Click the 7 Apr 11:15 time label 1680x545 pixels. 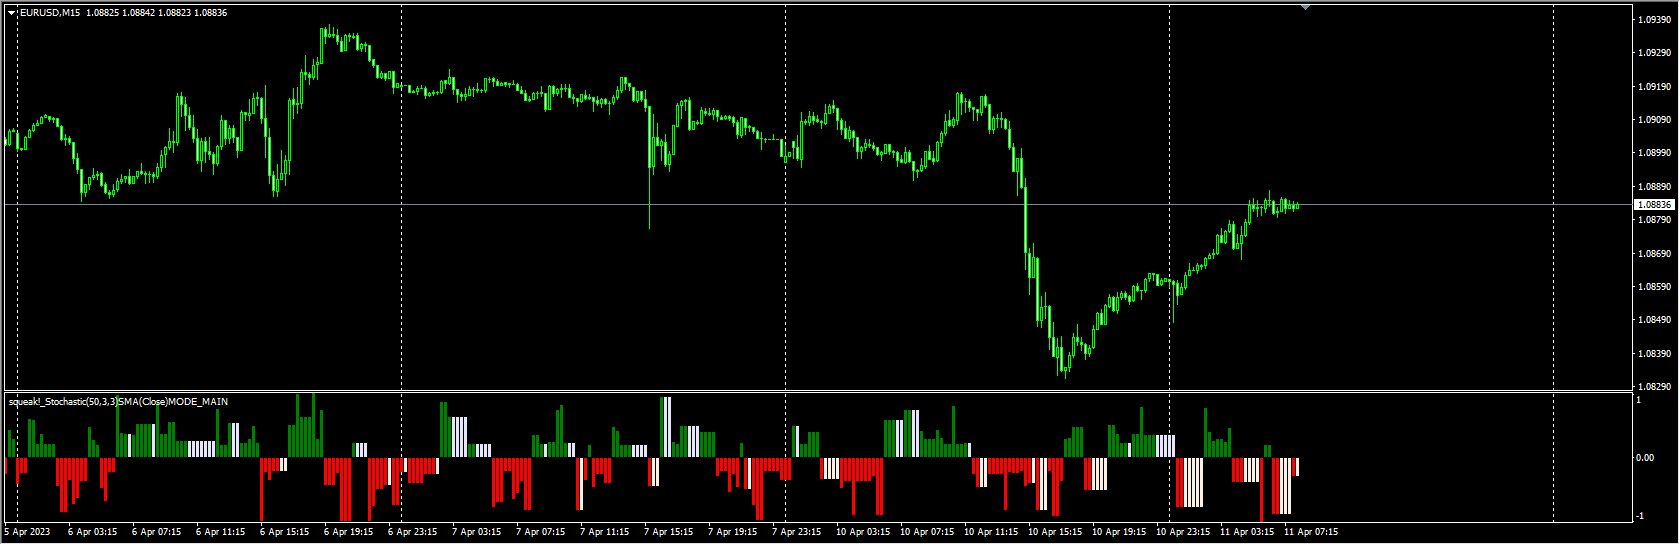604,532
